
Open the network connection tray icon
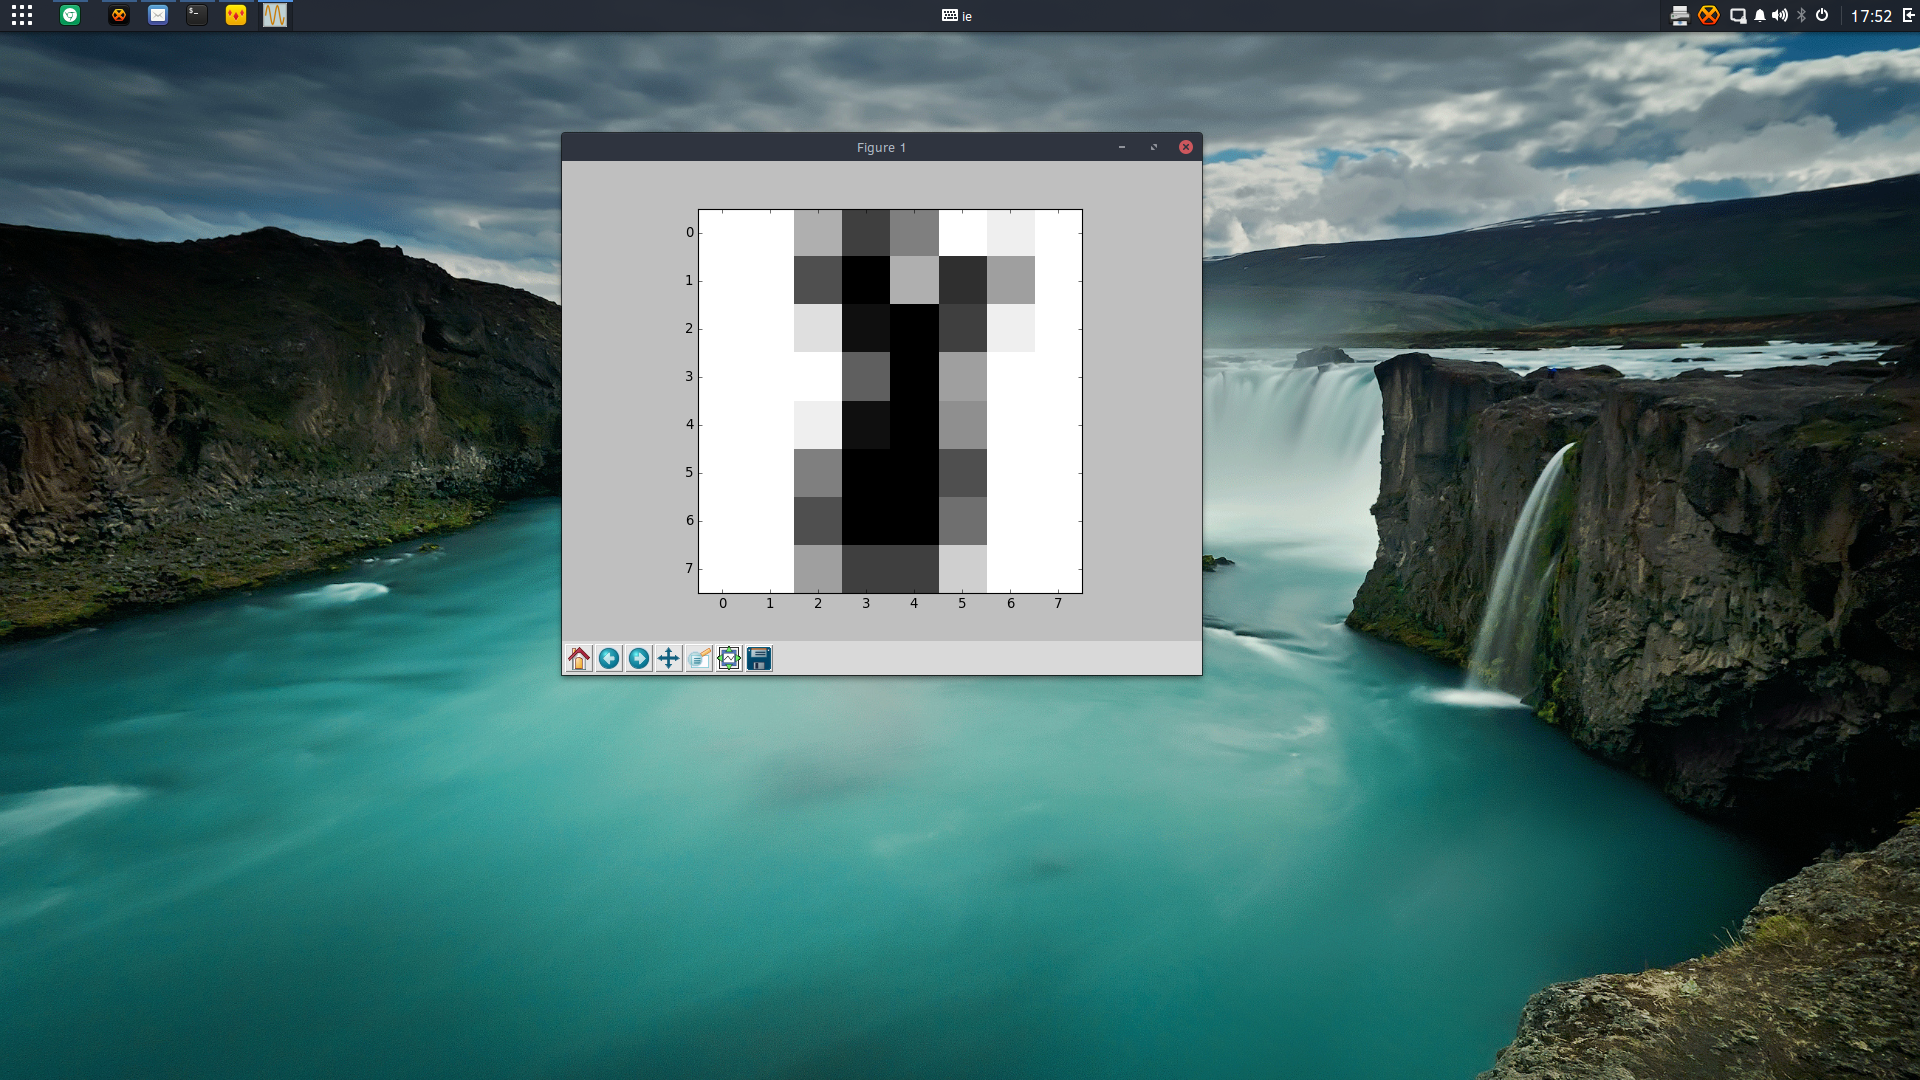[1738, 15]
